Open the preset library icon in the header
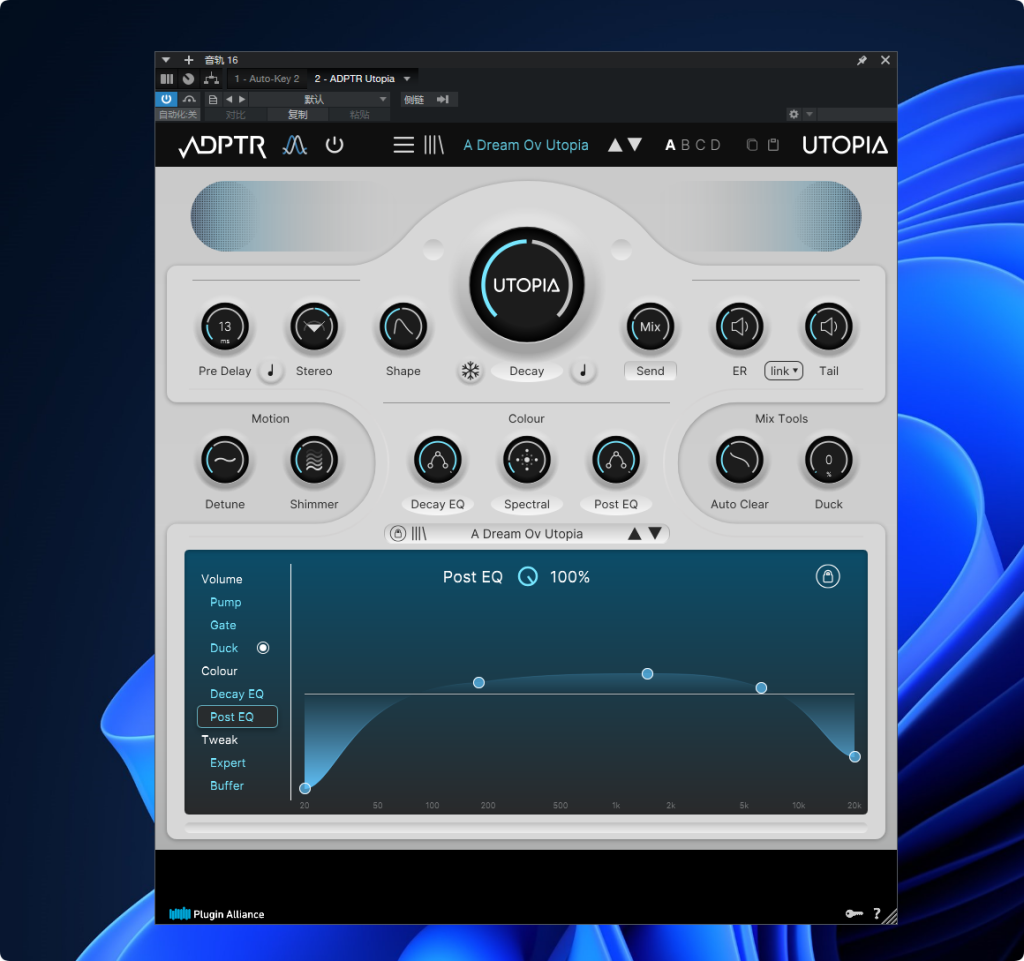This screenshot has width=1024, height=961. point(434,144)
